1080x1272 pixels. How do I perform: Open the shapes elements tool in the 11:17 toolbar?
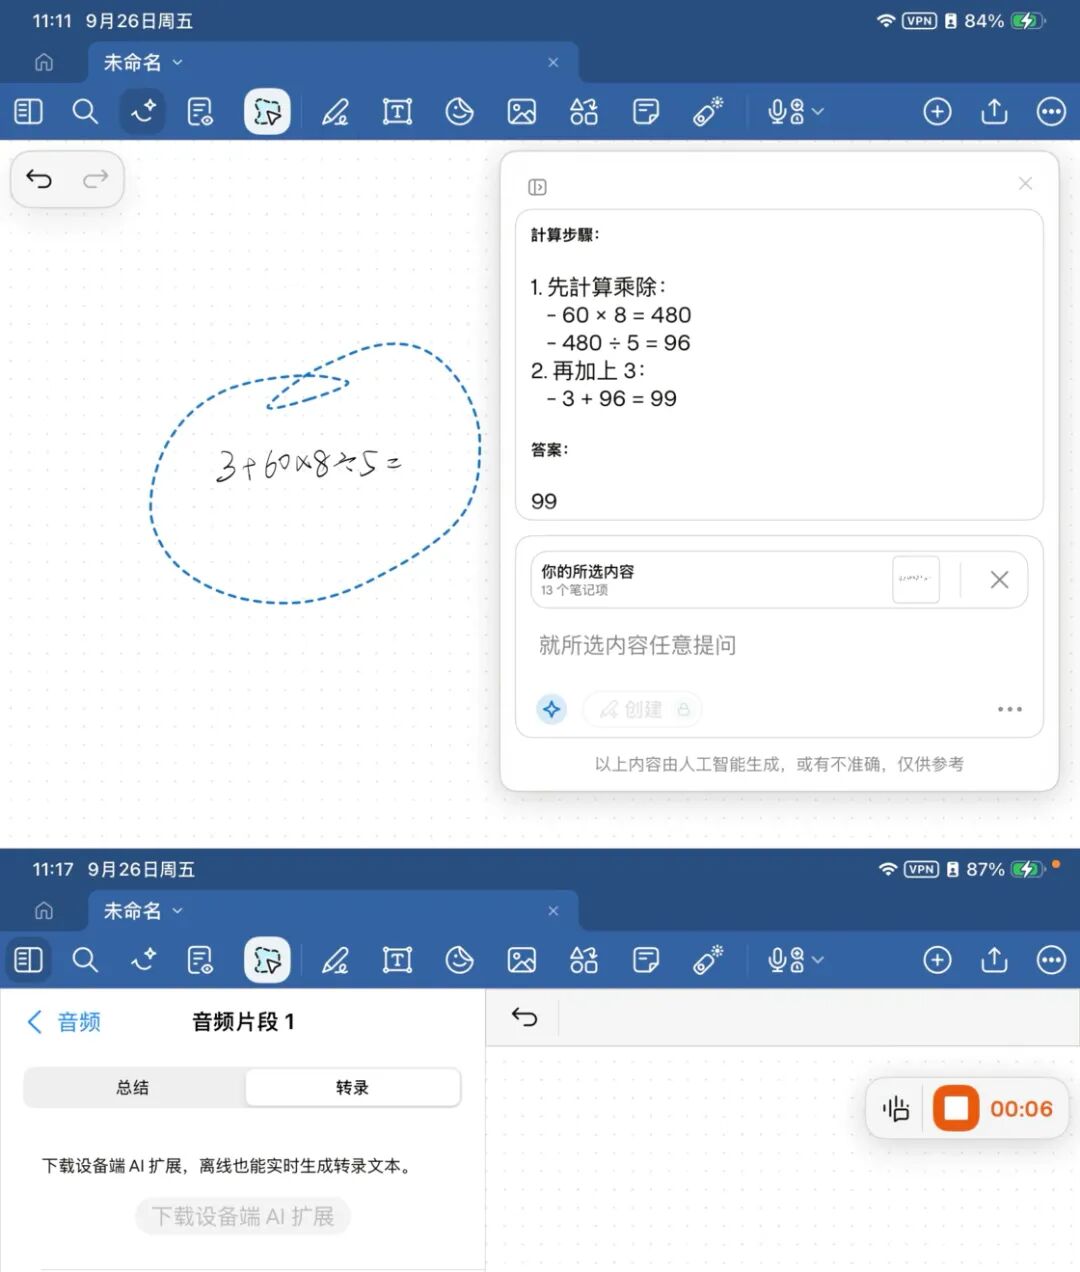(x=584, y=960)
